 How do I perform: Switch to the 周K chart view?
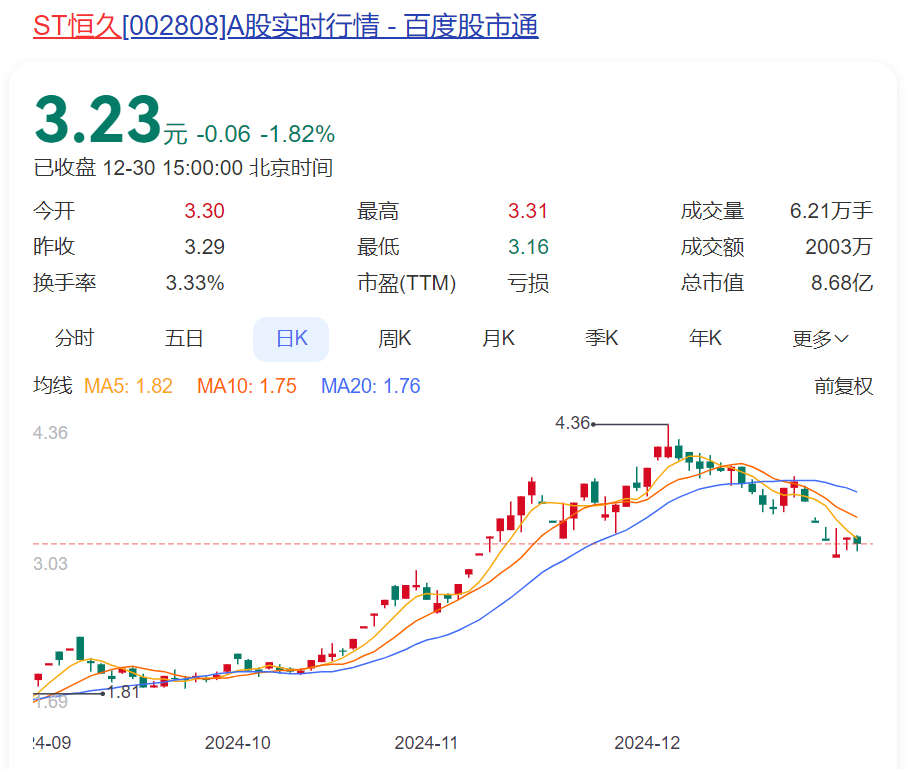[394, 339]
